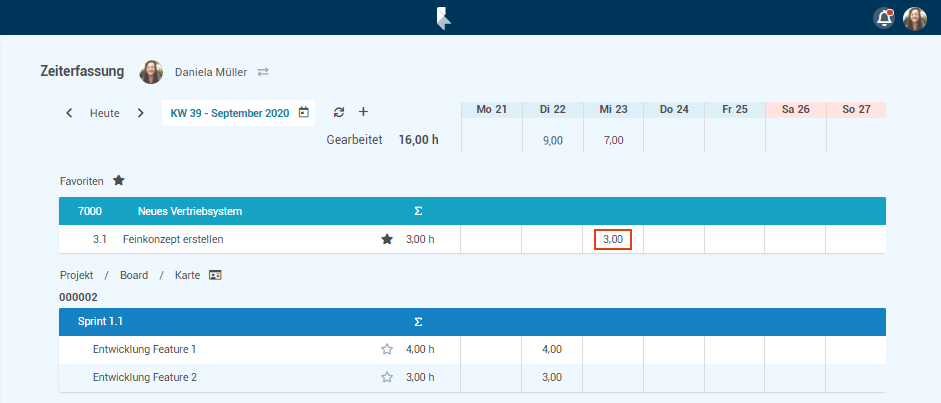Star Entwicklung Feature 2 as favorite
Screen dimensions: 941x403
coord(387,378)
